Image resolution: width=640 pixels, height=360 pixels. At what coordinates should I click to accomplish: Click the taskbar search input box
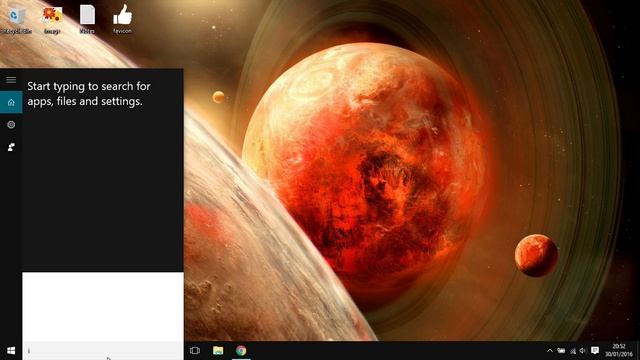click(x=103, y=351)
